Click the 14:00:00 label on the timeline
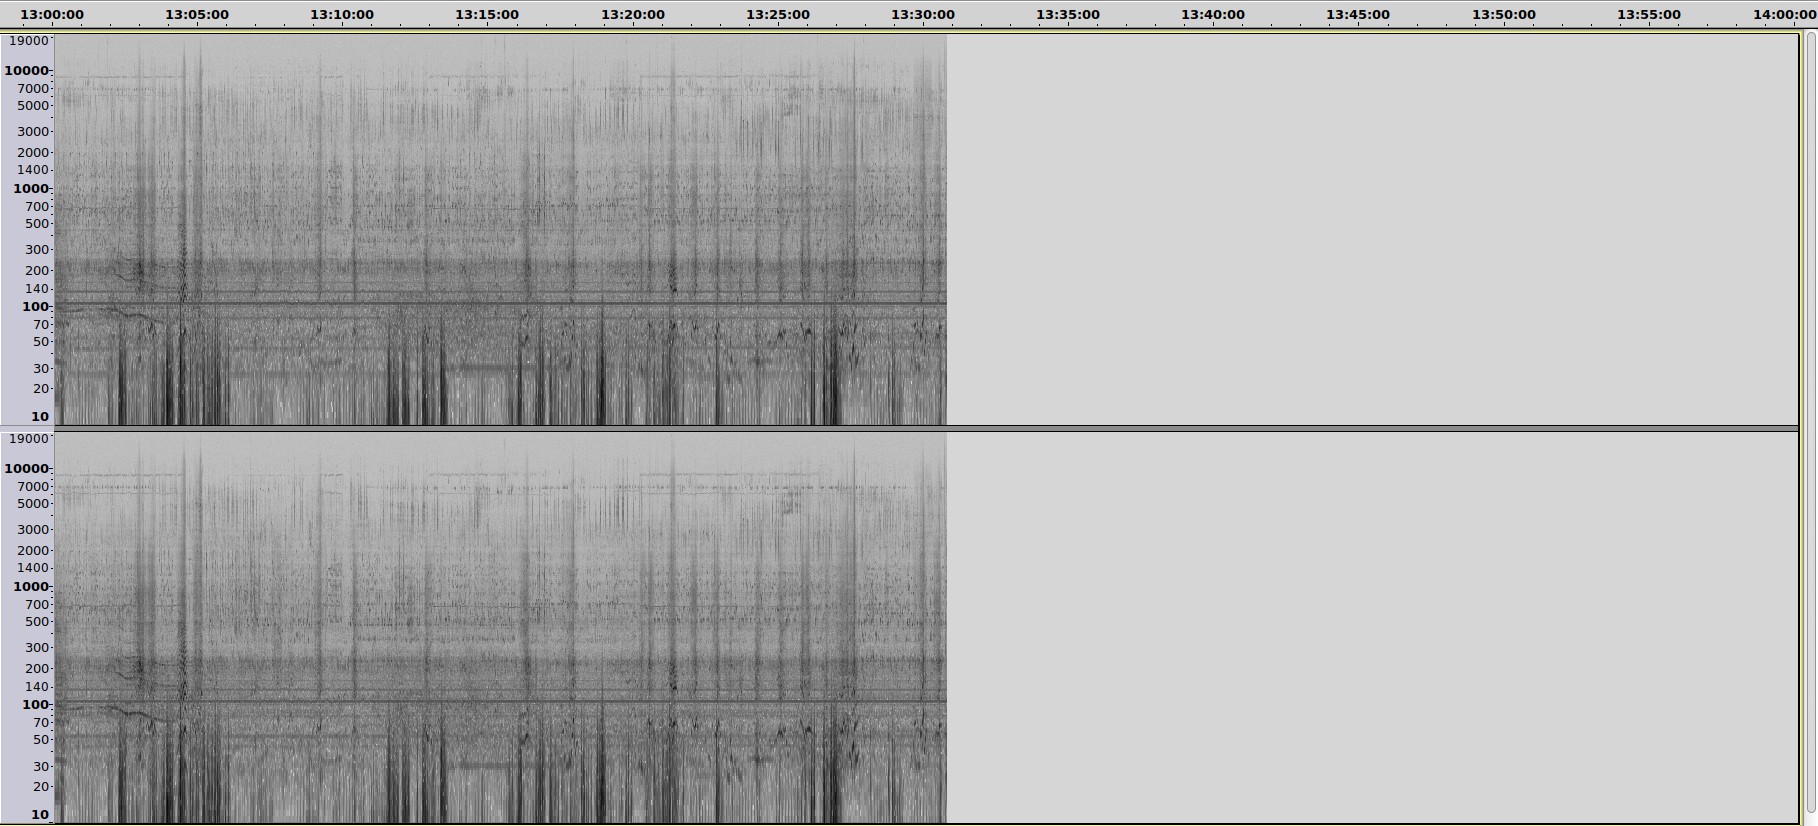Image resolution: width=1818 pixels, height=826 pixels. (x=1784, y=15)
